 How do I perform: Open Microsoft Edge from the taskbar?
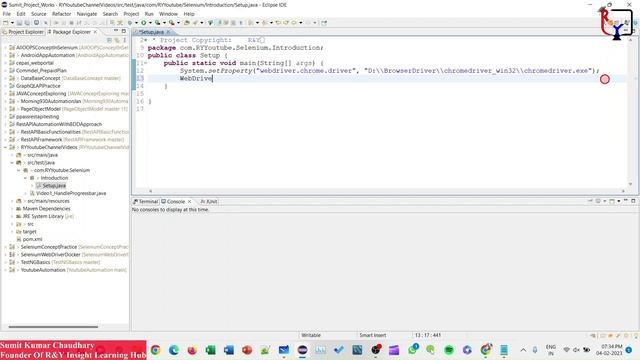174,350
